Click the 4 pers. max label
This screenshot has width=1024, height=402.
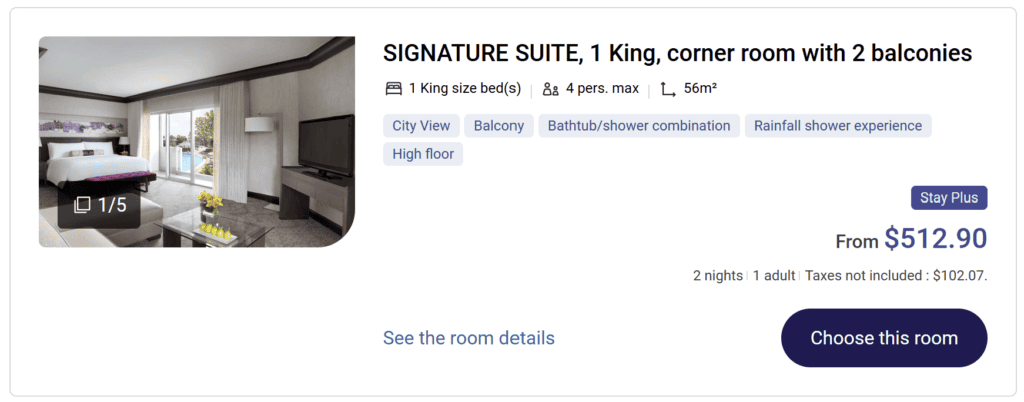tap(602, 89)
